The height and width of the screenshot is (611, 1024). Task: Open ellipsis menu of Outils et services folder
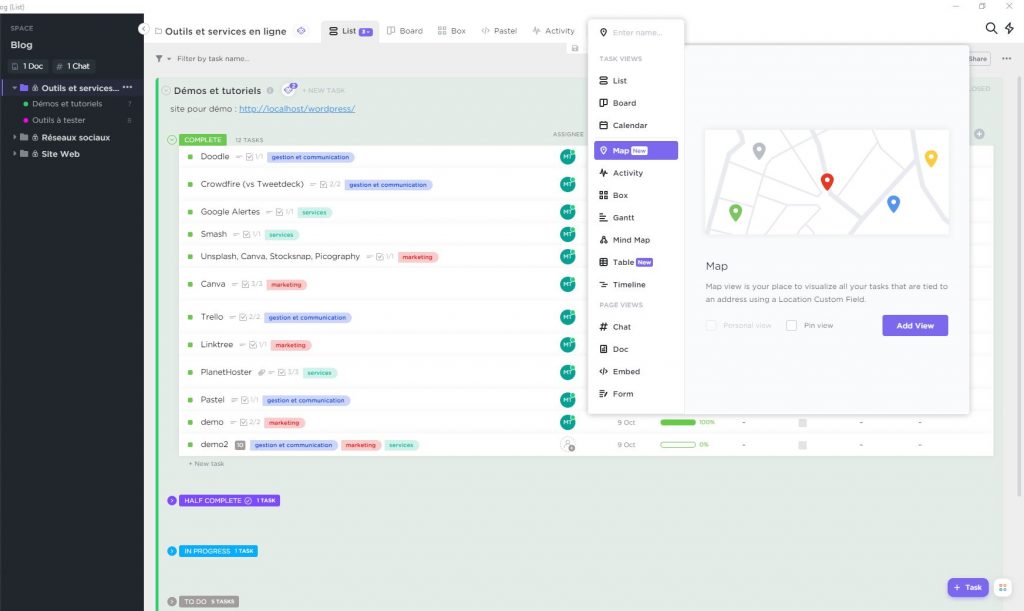click(x=127, y=87)
